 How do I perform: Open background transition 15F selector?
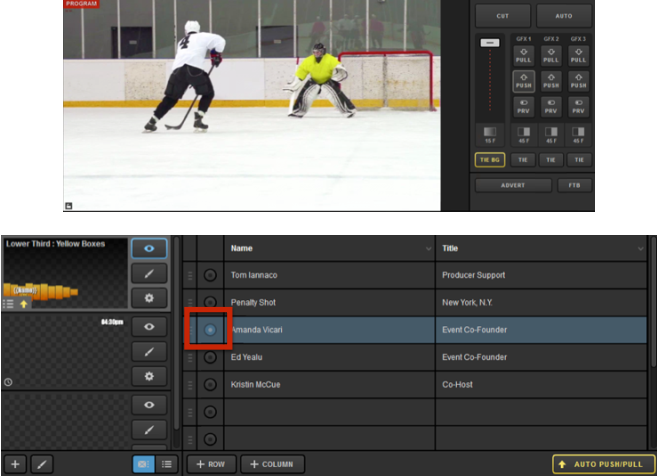pos(489,135)
